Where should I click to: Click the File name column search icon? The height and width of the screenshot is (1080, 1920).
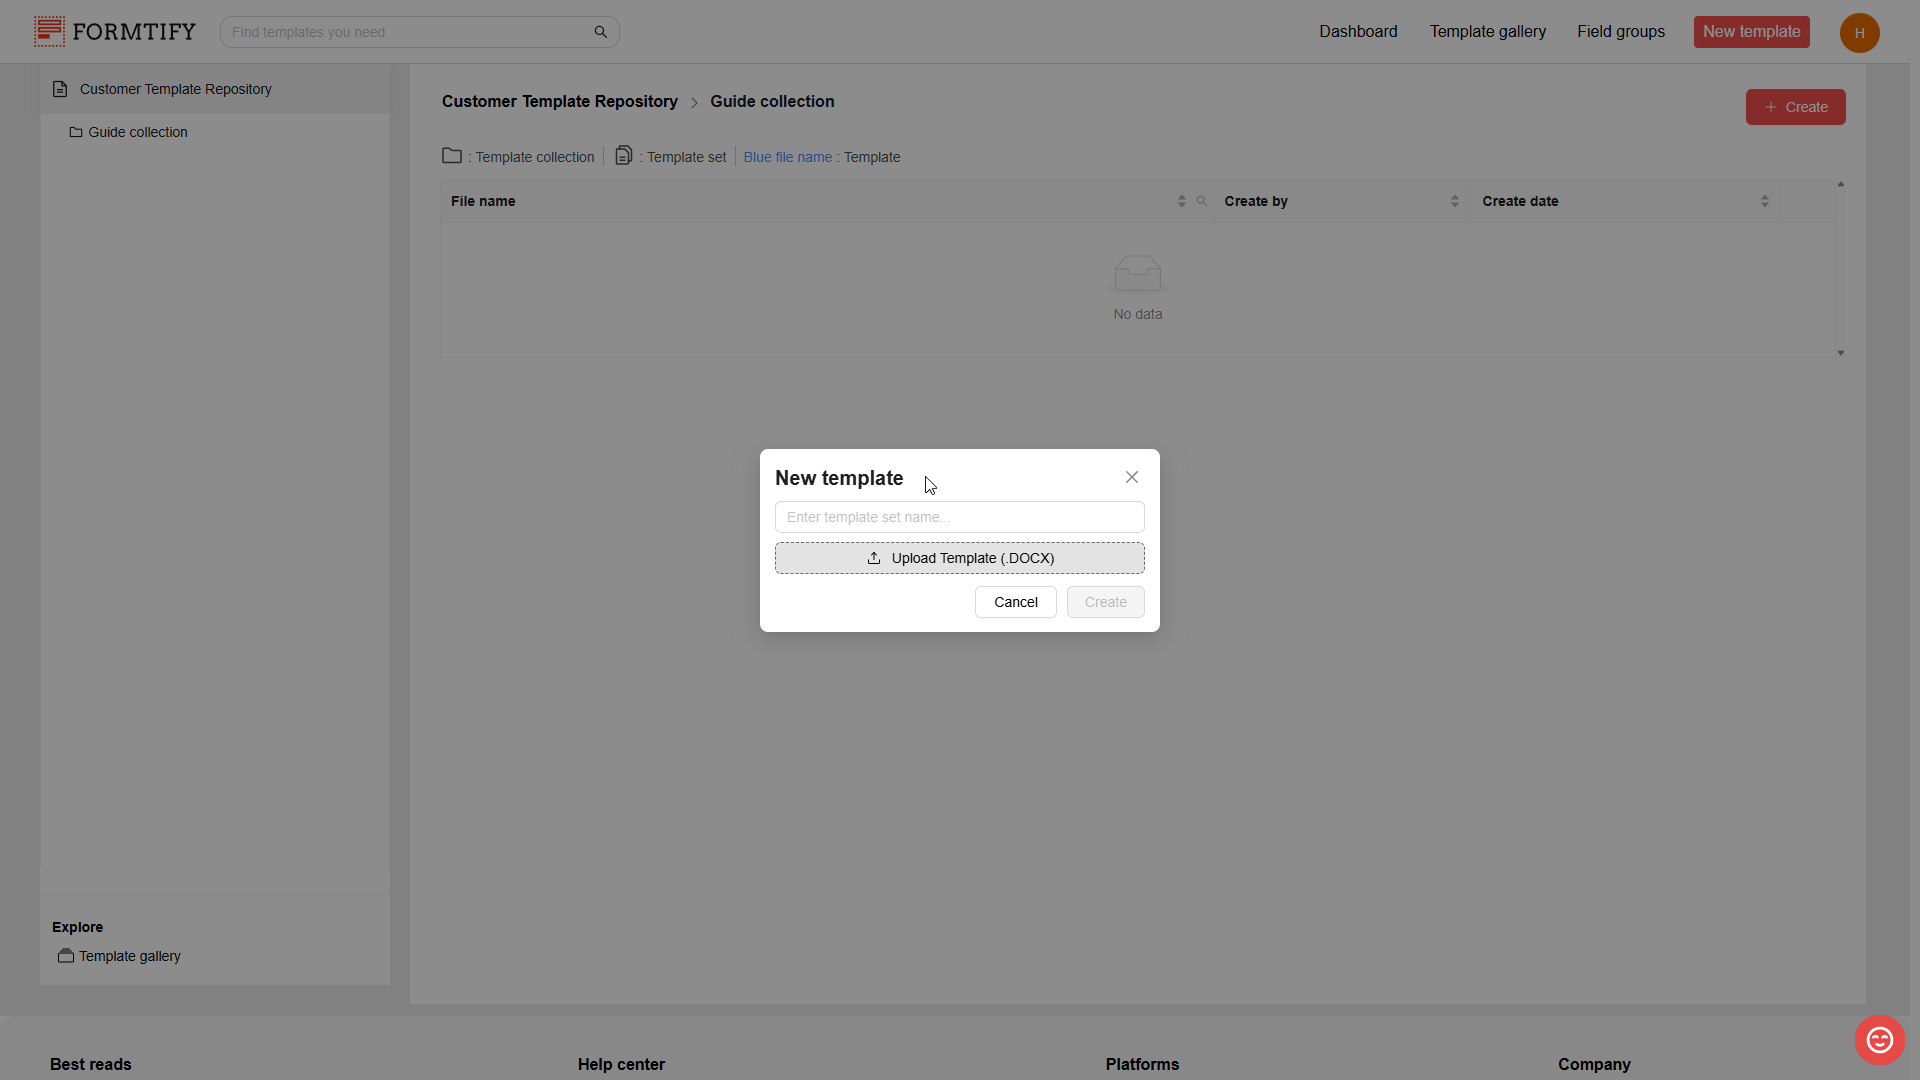pyautogui.click(x=1202, y=201)
